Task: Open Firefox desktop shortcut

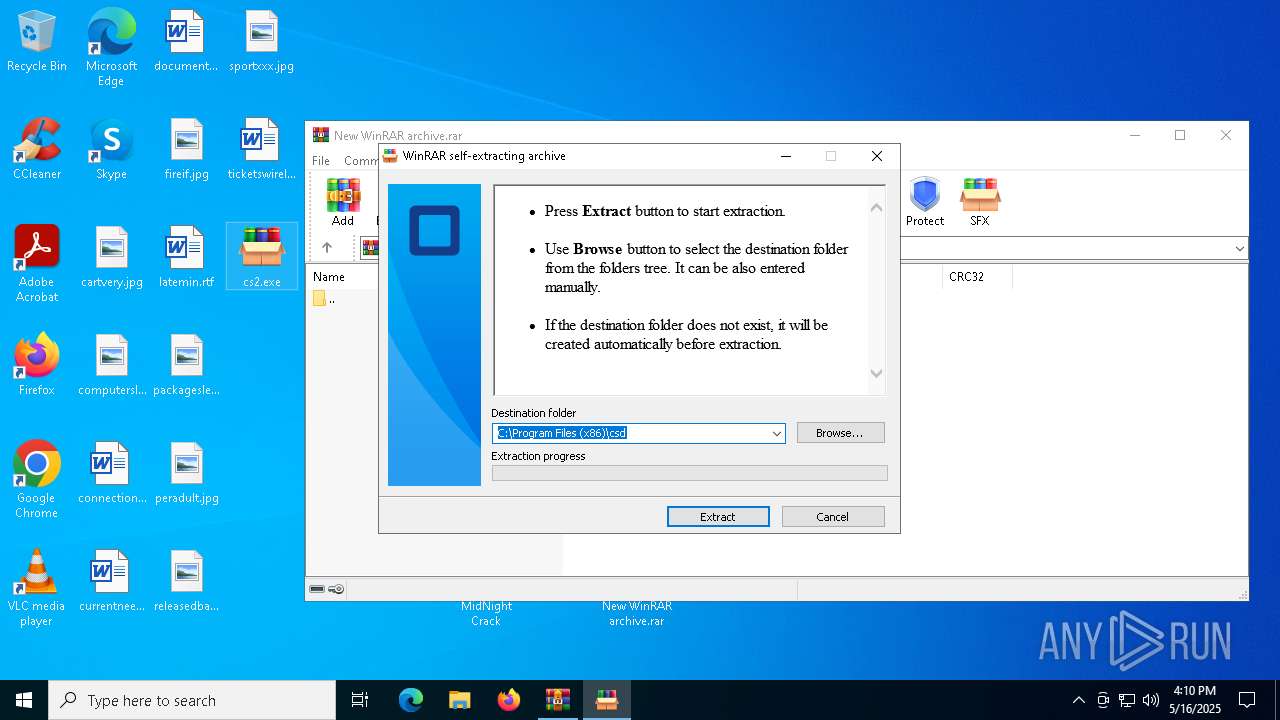Action: (37, 366)
